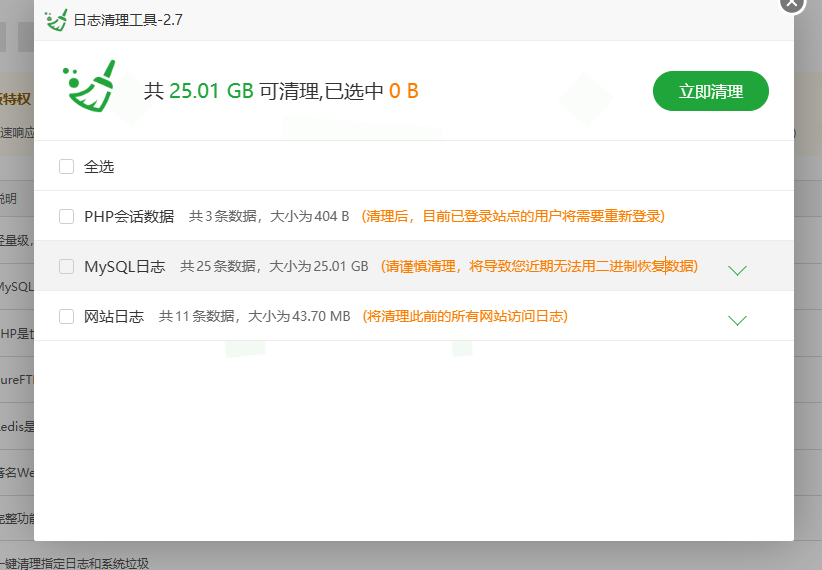Click 共11条数据 大小为43.70 MB text
The height and width of the screenshot is (570, 822).
tap(255, 316)
